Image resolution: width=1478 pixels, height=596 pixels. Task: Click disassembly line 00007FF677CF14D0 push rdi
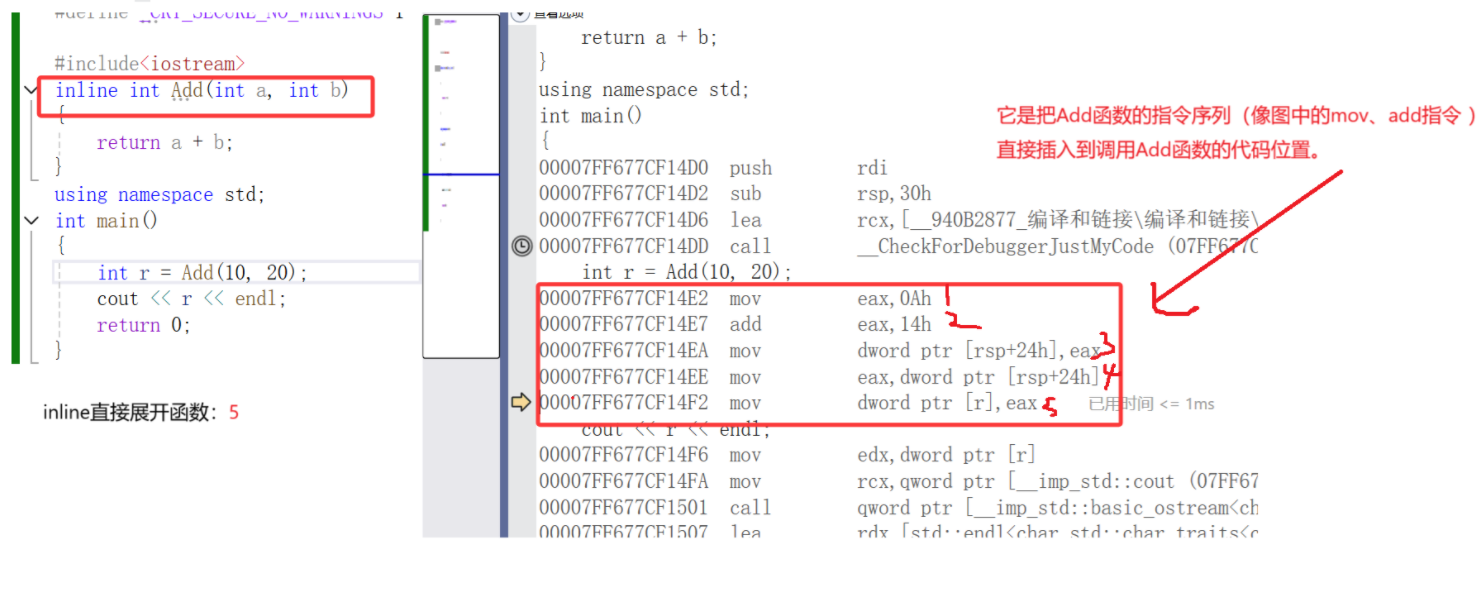pos(713,168)
